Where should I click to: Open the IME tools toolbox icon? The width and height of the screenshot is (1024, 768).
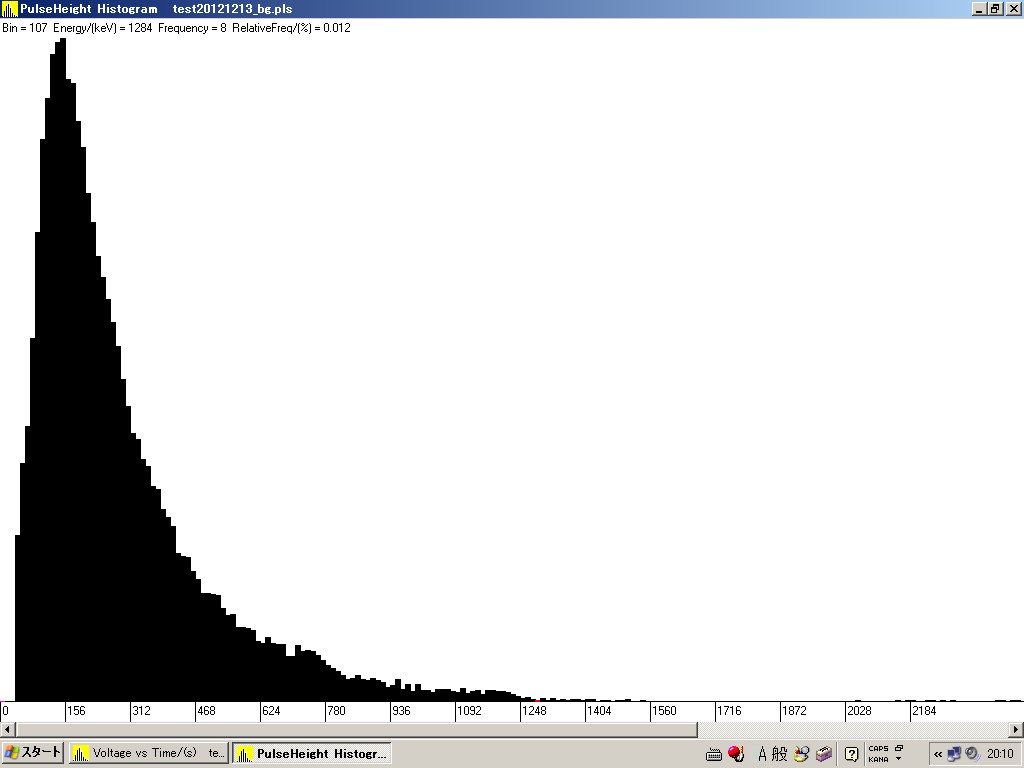(x=824, y=754)
